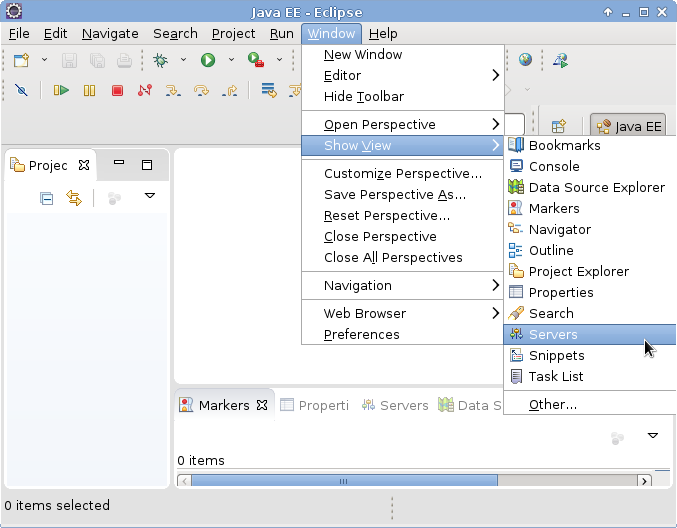Switch to the Servers bottom tab

coord(395,405)
